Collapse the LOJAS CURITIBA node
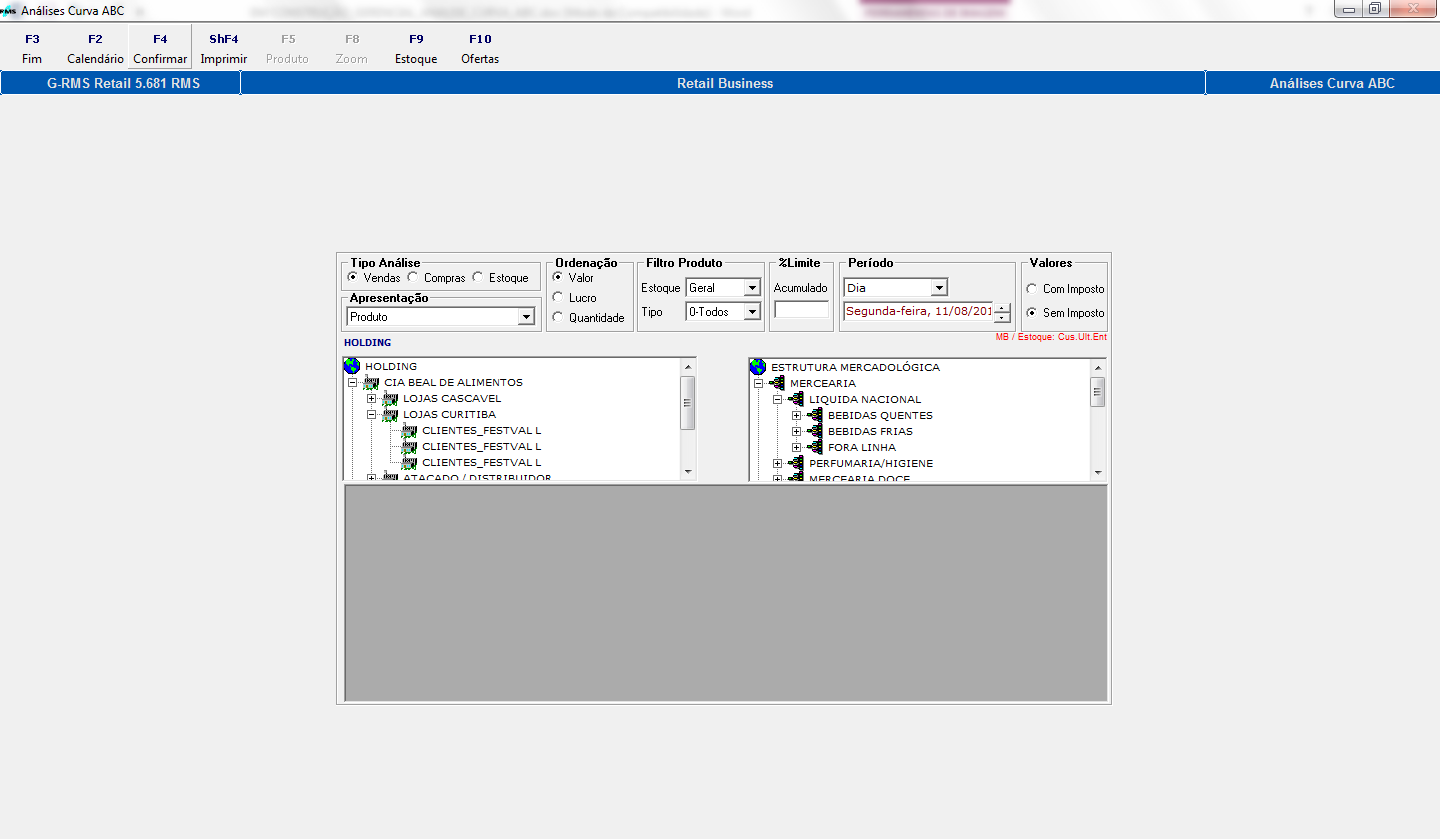This screenshot has height=839, width=1440. point(371,414)
